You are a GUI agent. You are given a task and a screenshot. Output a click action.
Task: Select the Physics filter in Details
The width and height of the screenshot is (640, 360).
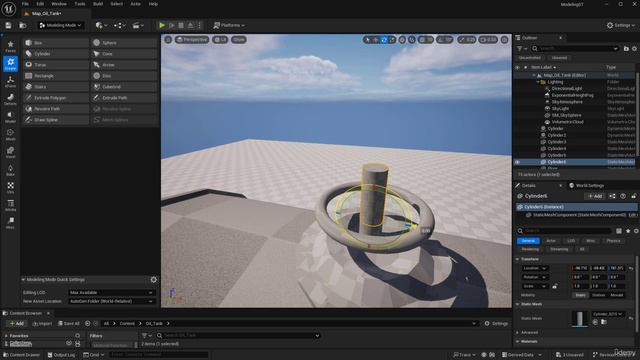[613, 241]
